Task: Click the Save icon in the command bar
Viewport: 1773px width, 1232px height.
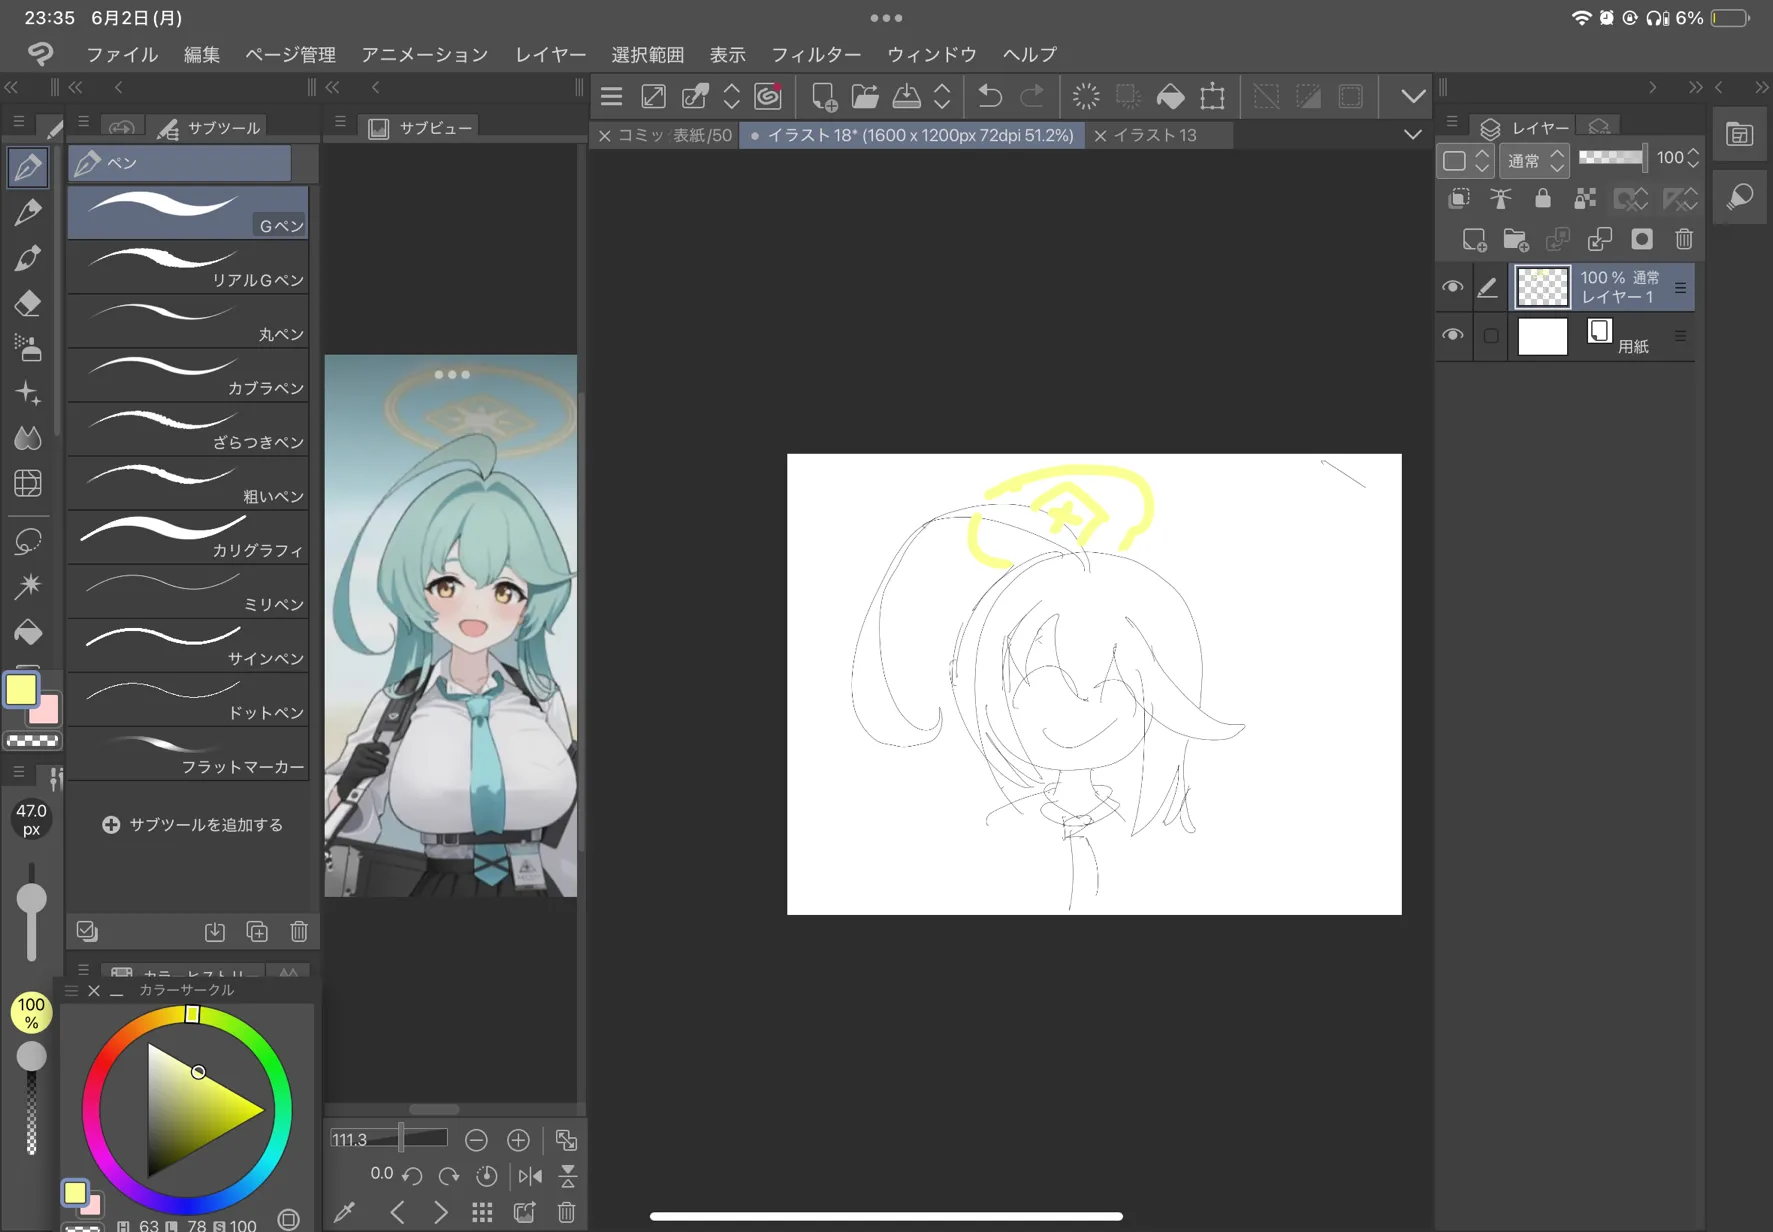Action: (x=907, y=96)
